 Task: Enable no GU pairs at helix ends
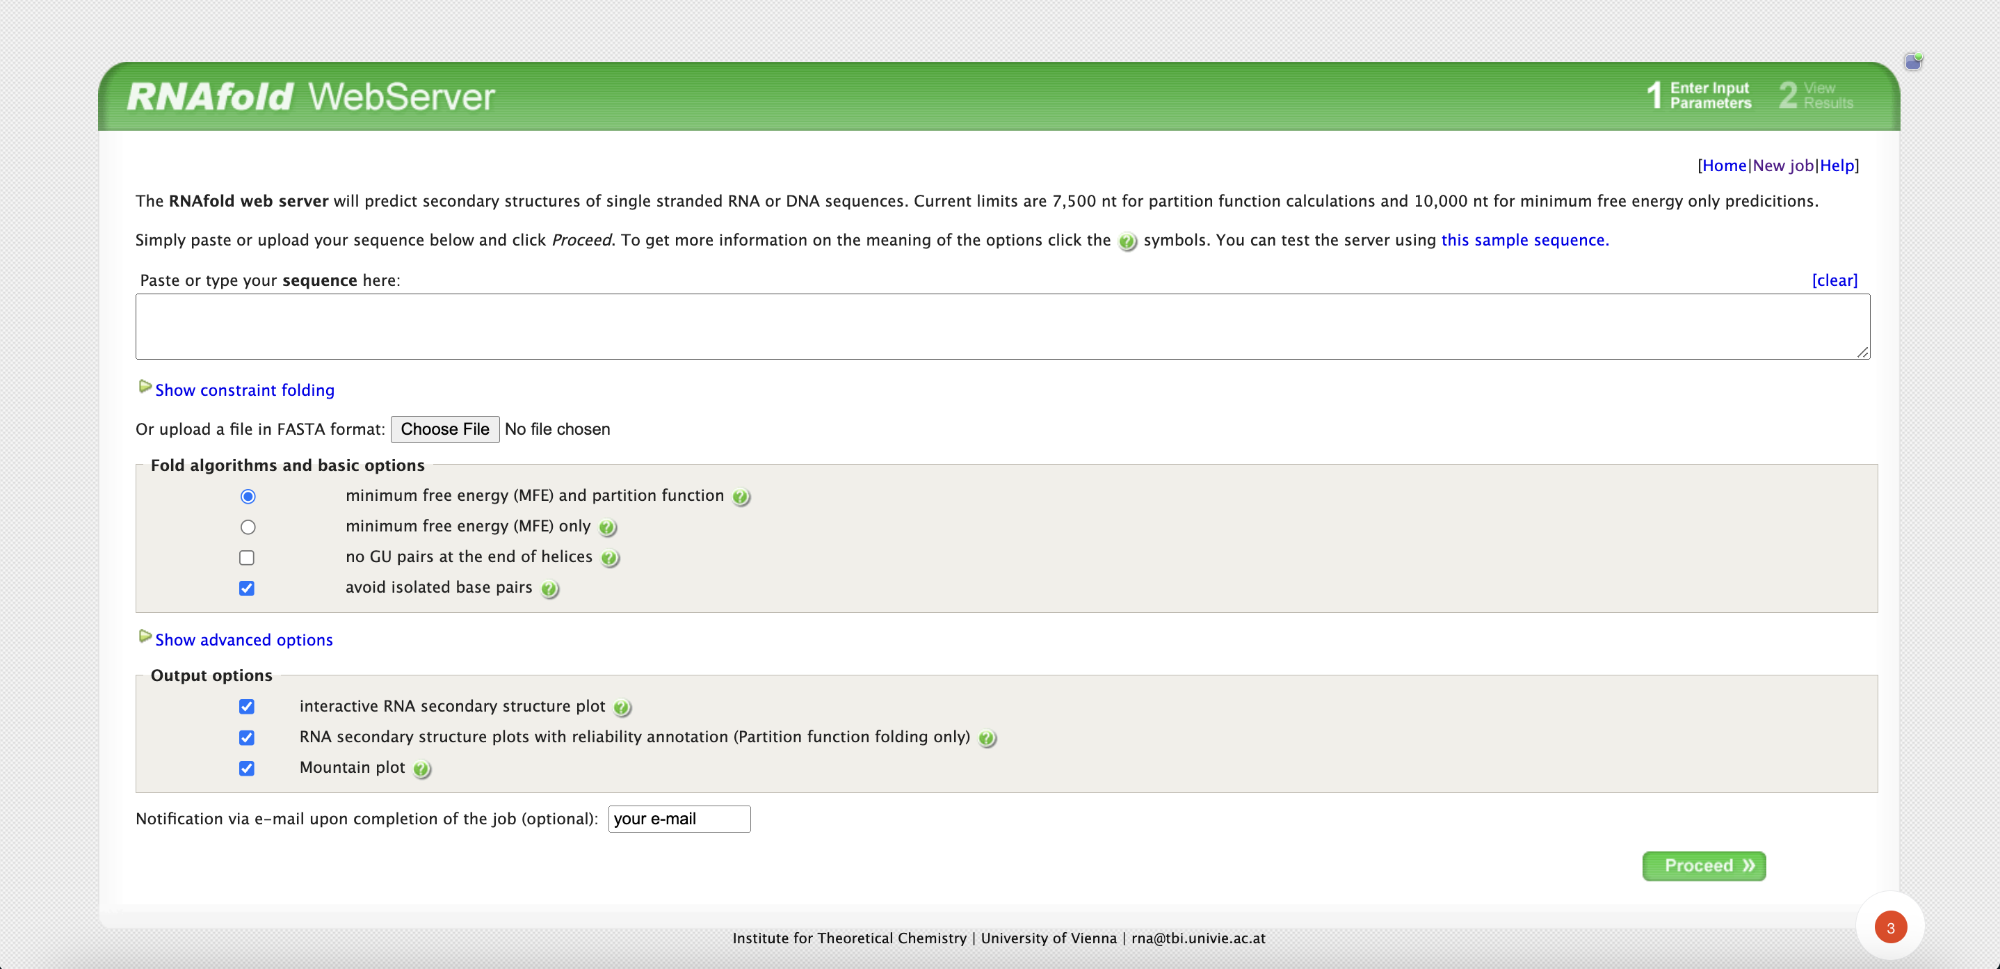[x=247, y=558]
